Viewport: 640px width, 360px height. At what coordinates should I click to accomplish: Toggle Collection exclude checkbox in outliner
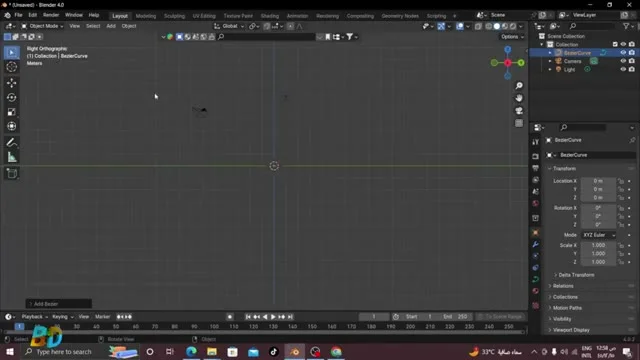tap(615, 44)
